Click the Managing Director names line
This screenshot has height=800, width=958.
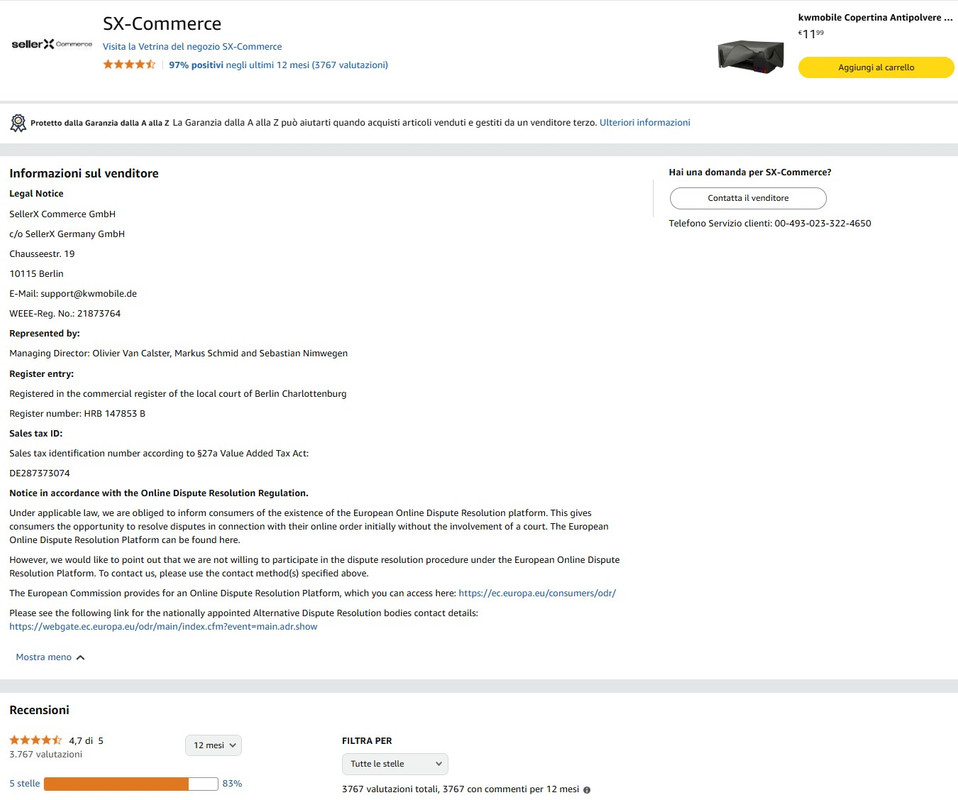pos(178,353)
